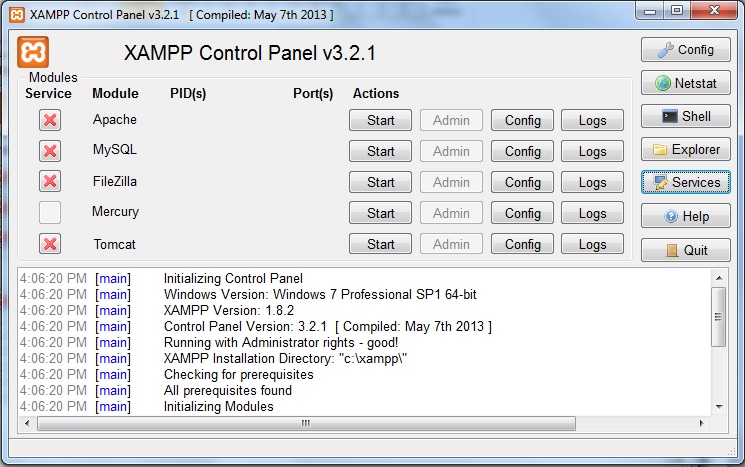Viewport: 745px width, 467px height.
Task: Open the FileZilla Config menu
Action: click(x=522, y=182)
